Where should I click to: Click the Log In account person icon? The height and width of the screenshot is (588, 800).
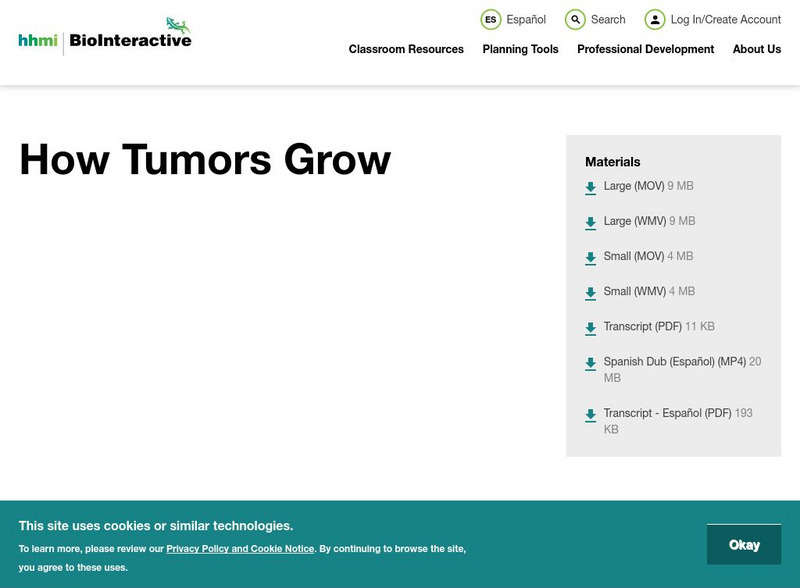[655, 19]
